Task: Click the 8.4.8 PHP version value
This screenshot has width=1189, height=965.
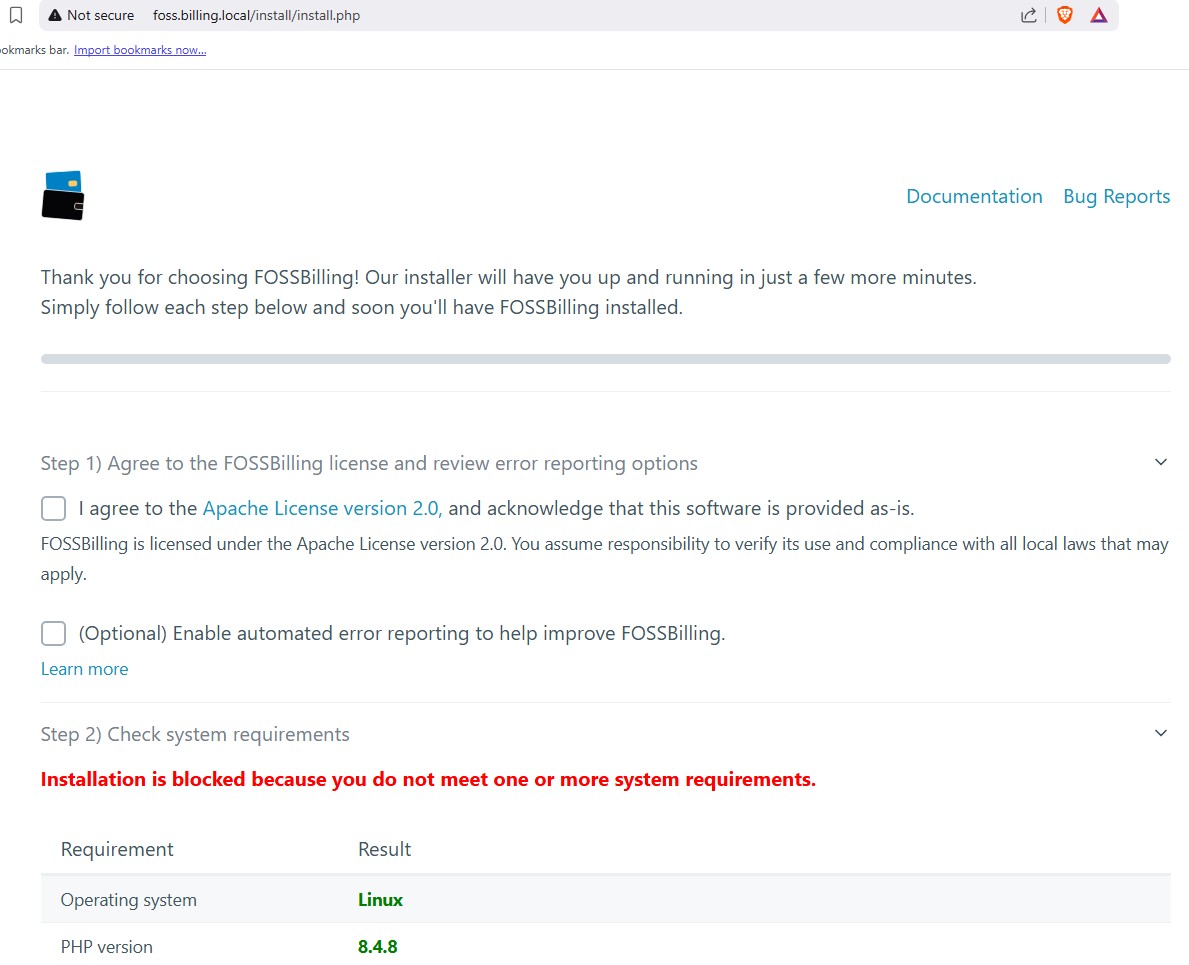Action: click(378, 947)
